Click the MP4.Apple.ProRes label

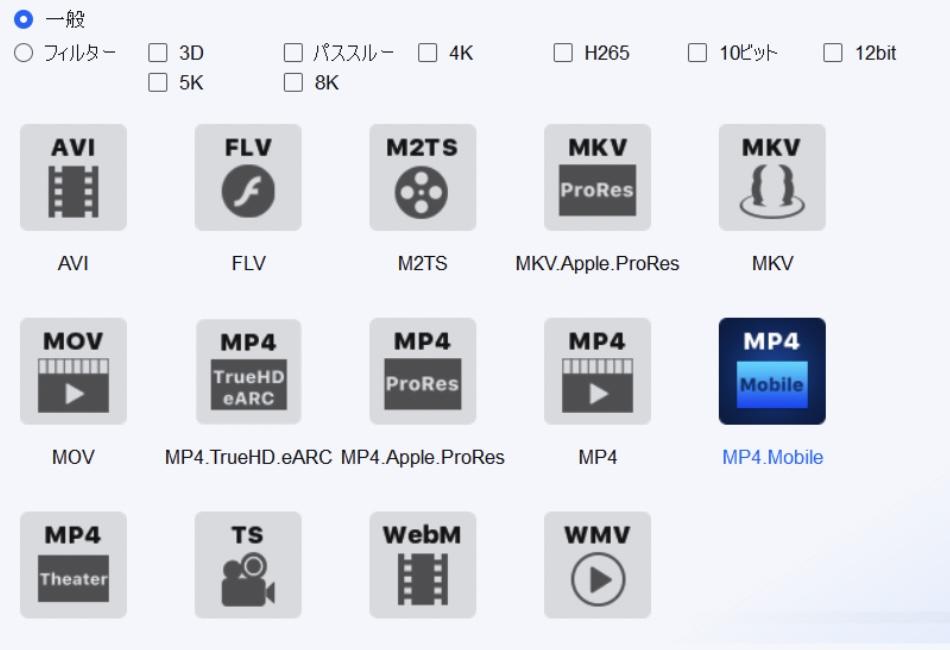click(x=423, y=457)
